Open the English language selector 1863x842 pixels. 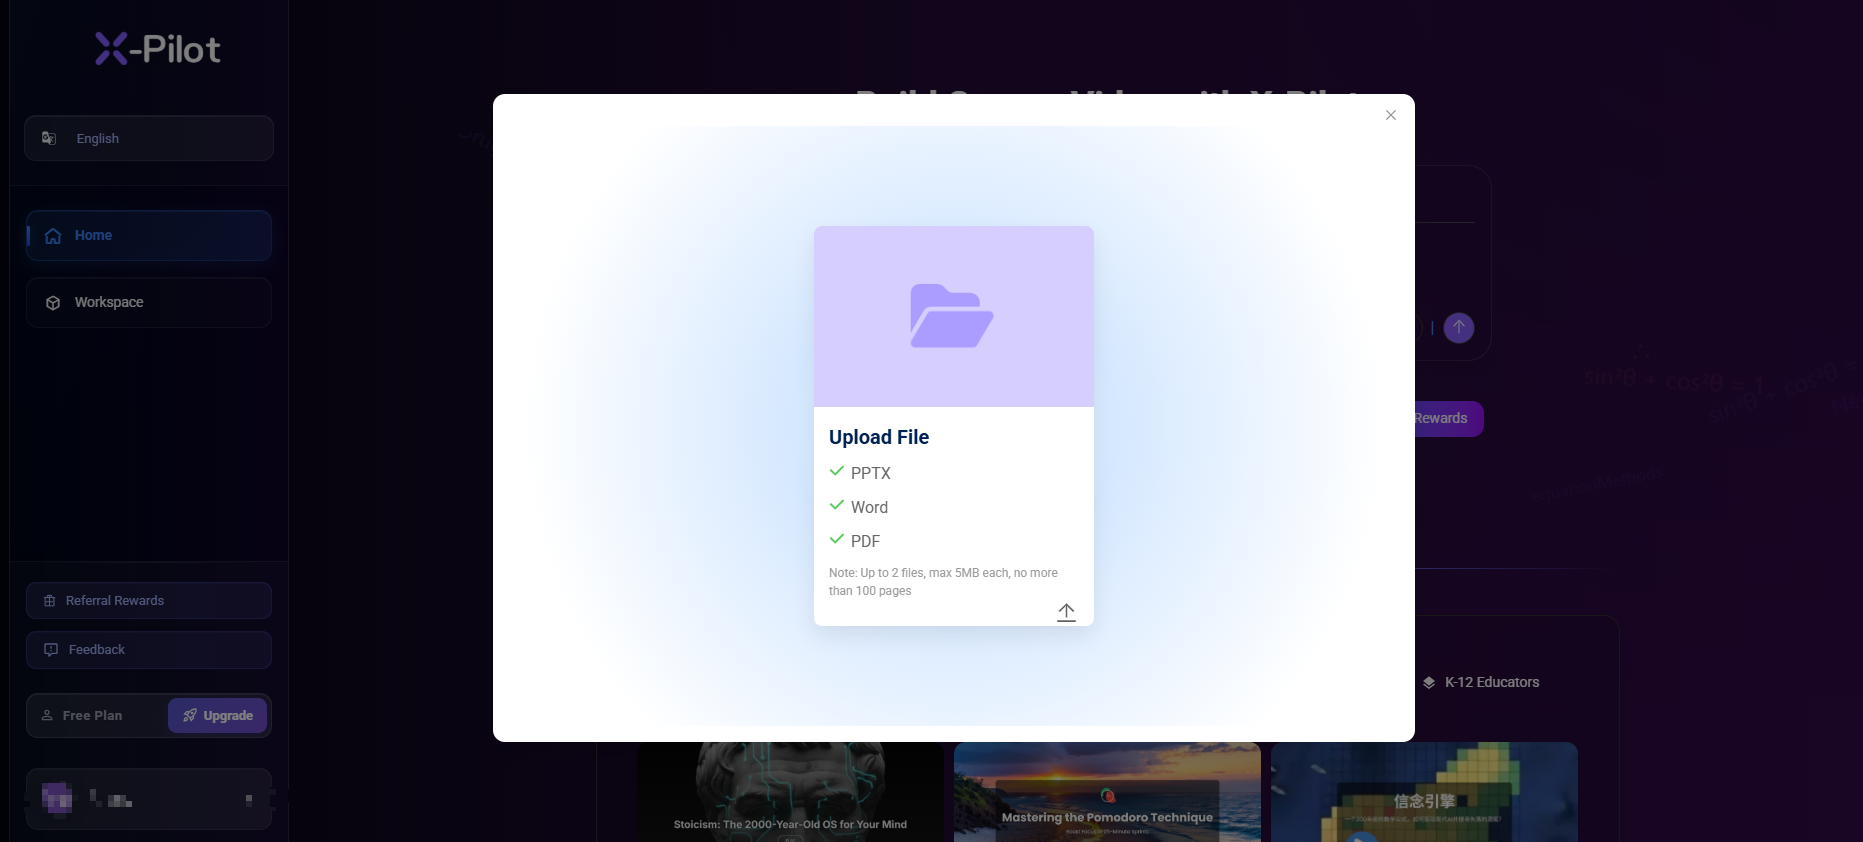pyautogui.click(x=149, y=138)
